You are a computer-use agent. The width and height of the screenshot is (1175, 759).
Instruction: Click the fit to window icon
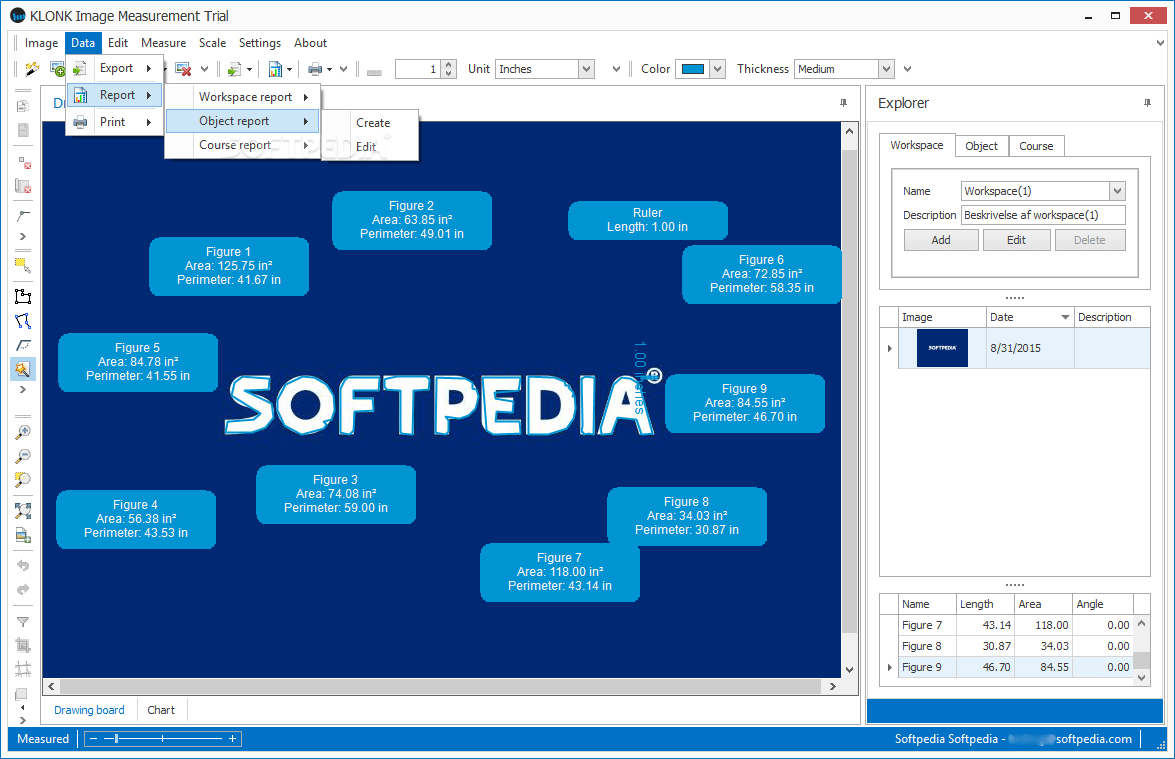(23, 511)
